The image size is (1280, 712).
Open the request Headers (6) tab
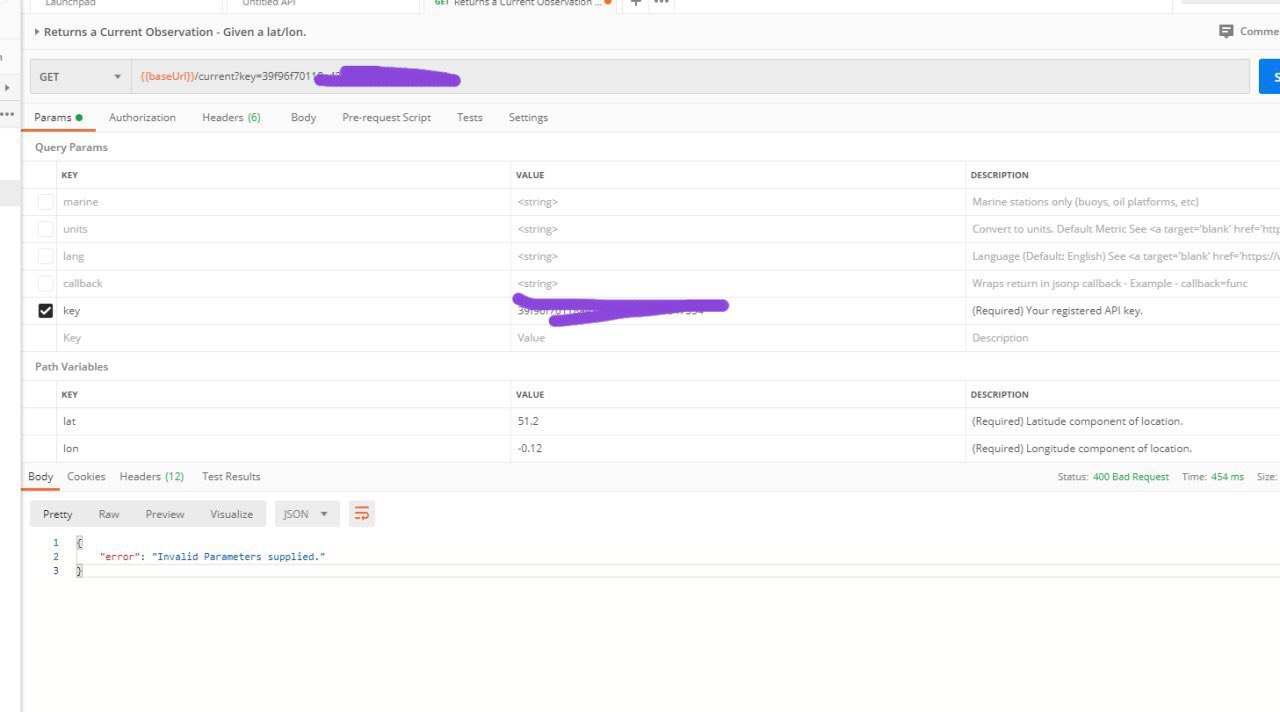pos(231,117)
